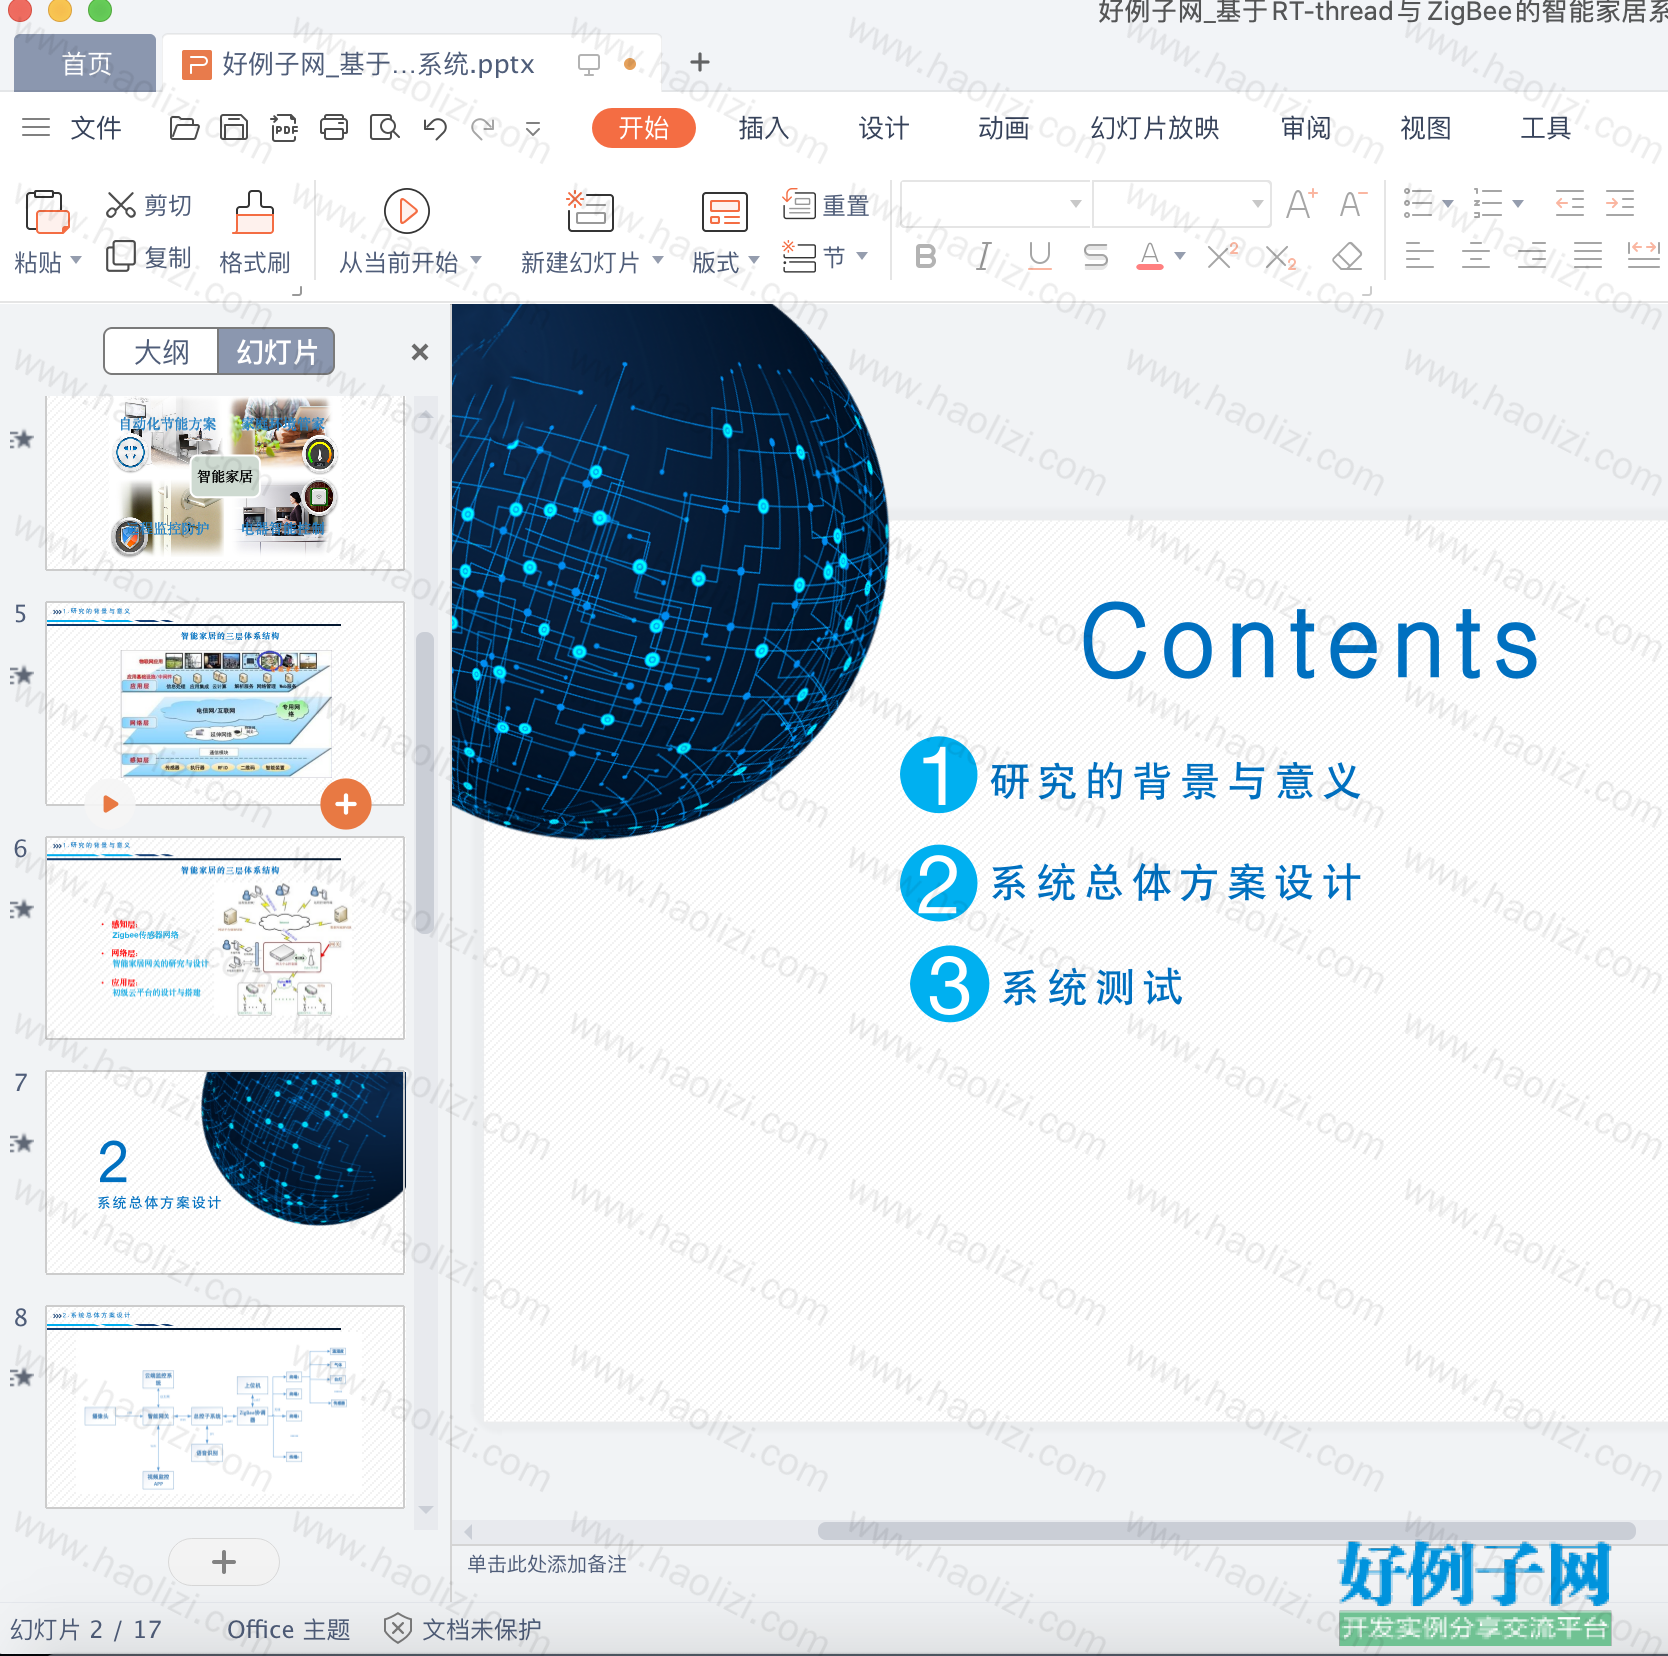
Task: Go to the 首页 home tab
Action: (x=86, y=64)
